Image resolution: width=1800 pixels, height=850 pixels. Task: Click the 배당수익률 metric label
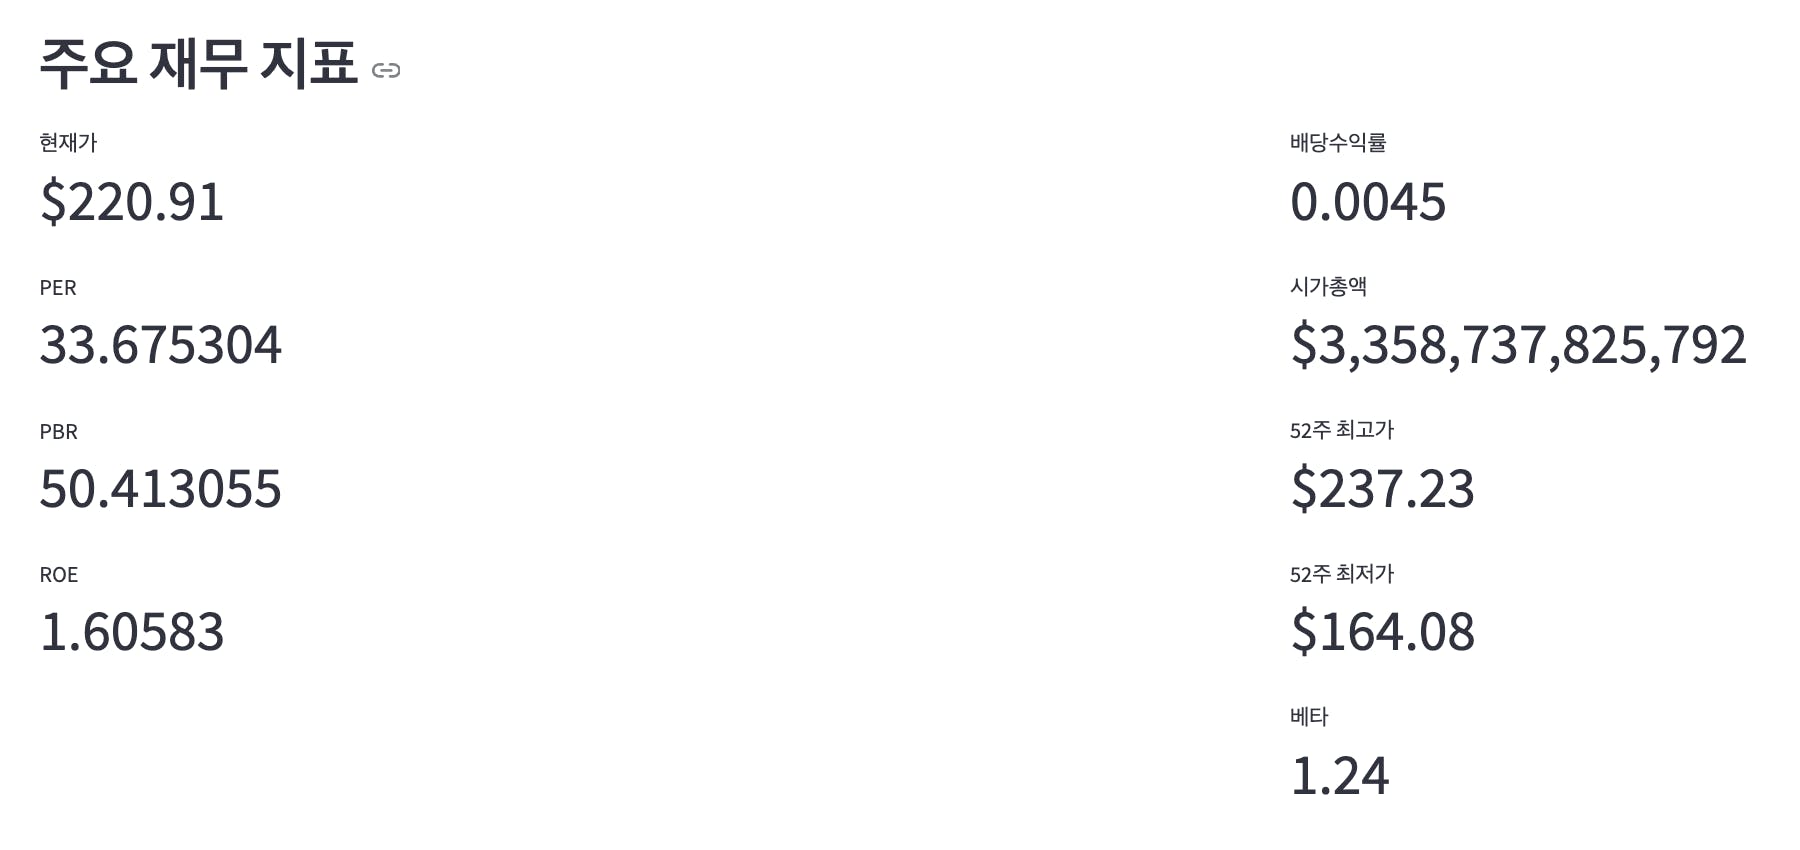tap(1338, 143)
